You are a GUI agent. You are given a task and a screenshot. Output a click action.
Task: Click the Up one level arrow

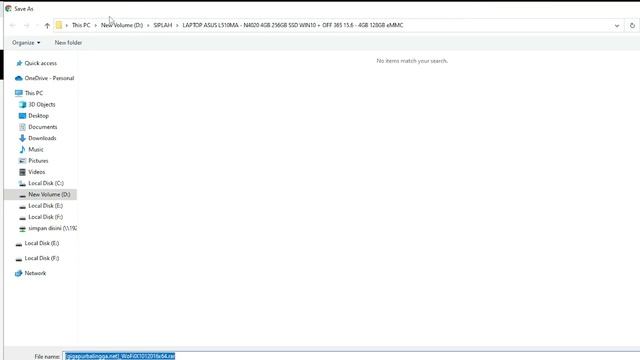click(47, 26)
